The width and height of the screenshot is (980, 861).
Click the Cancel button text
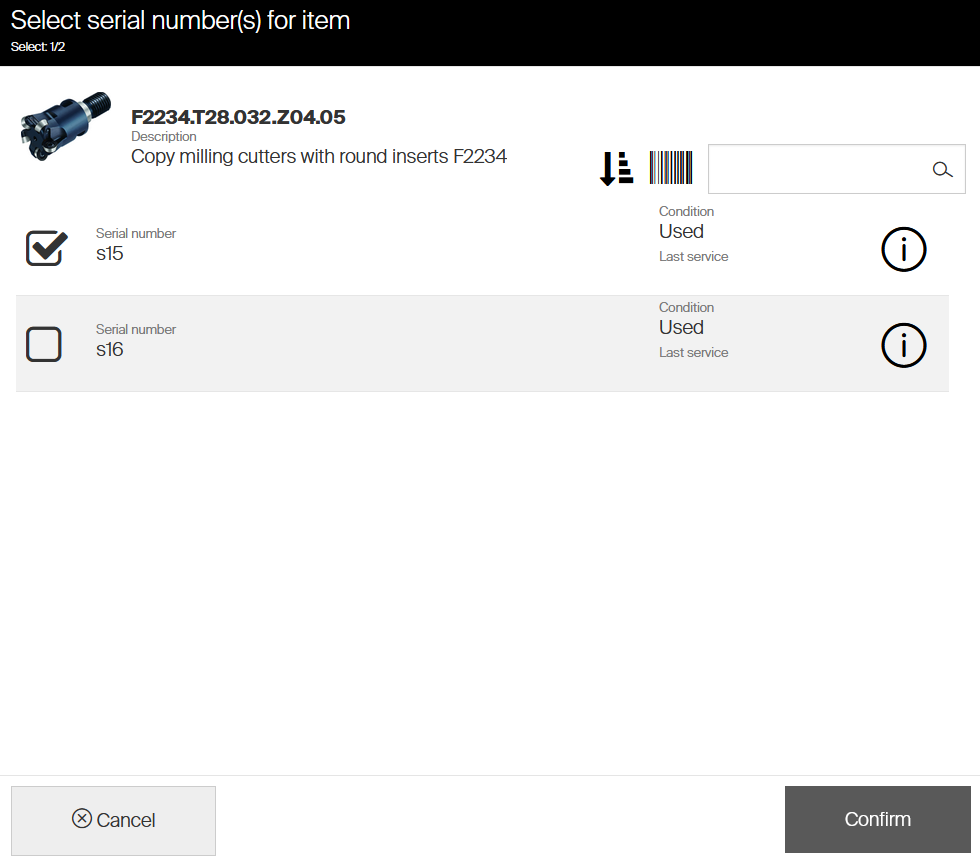pos(126,820)
